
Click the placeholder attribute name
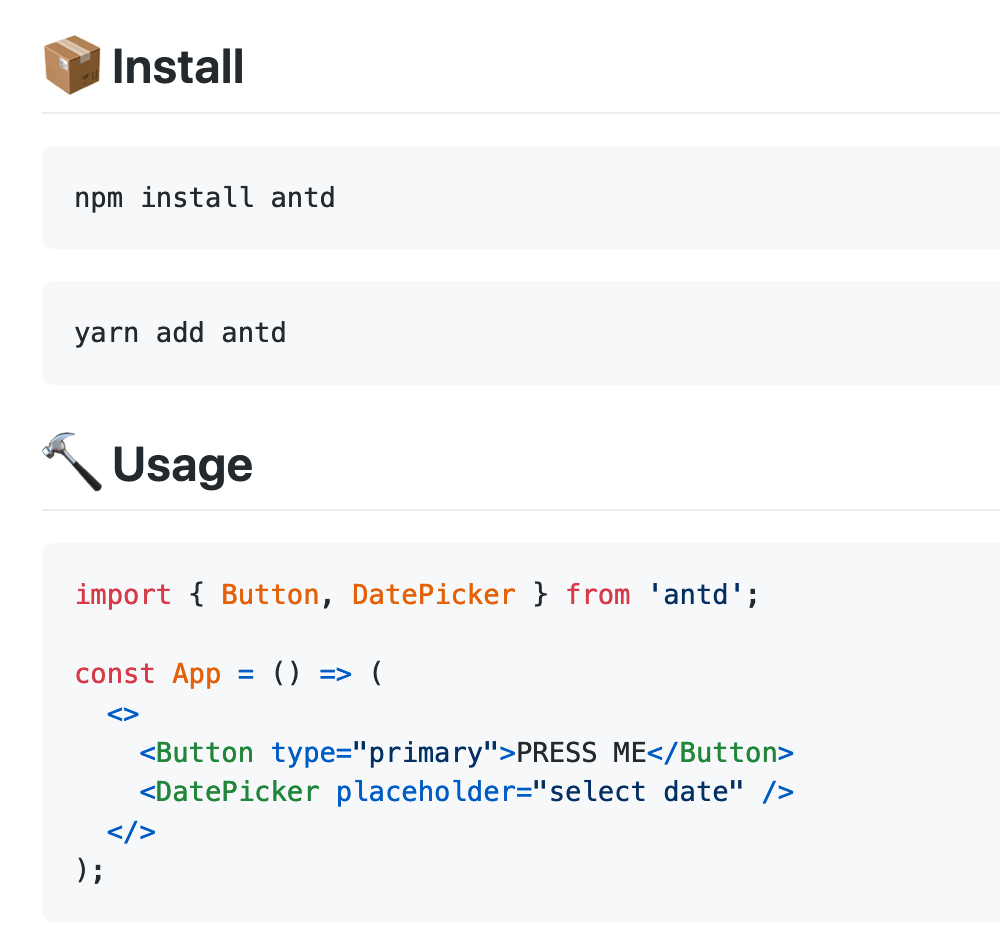tap(425, 792)
